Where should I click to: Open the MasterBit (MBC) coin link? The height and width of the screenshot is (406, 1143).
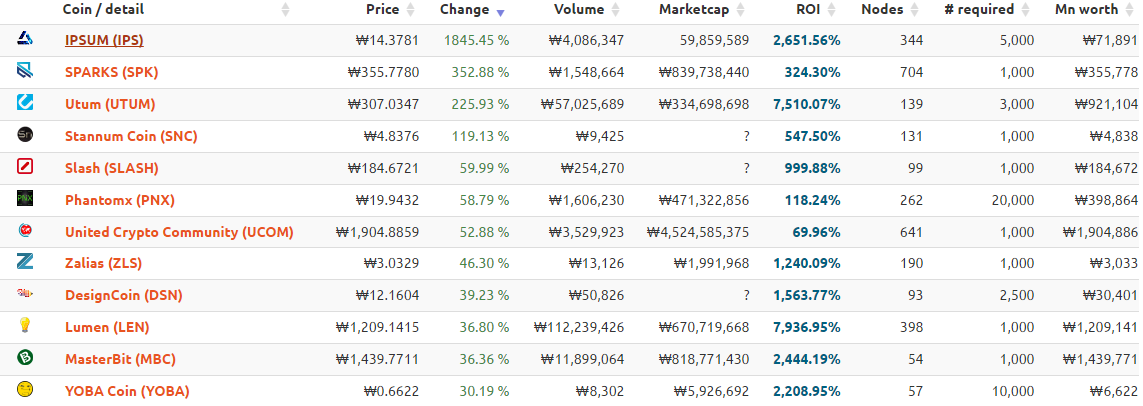[x=120, y=359]
